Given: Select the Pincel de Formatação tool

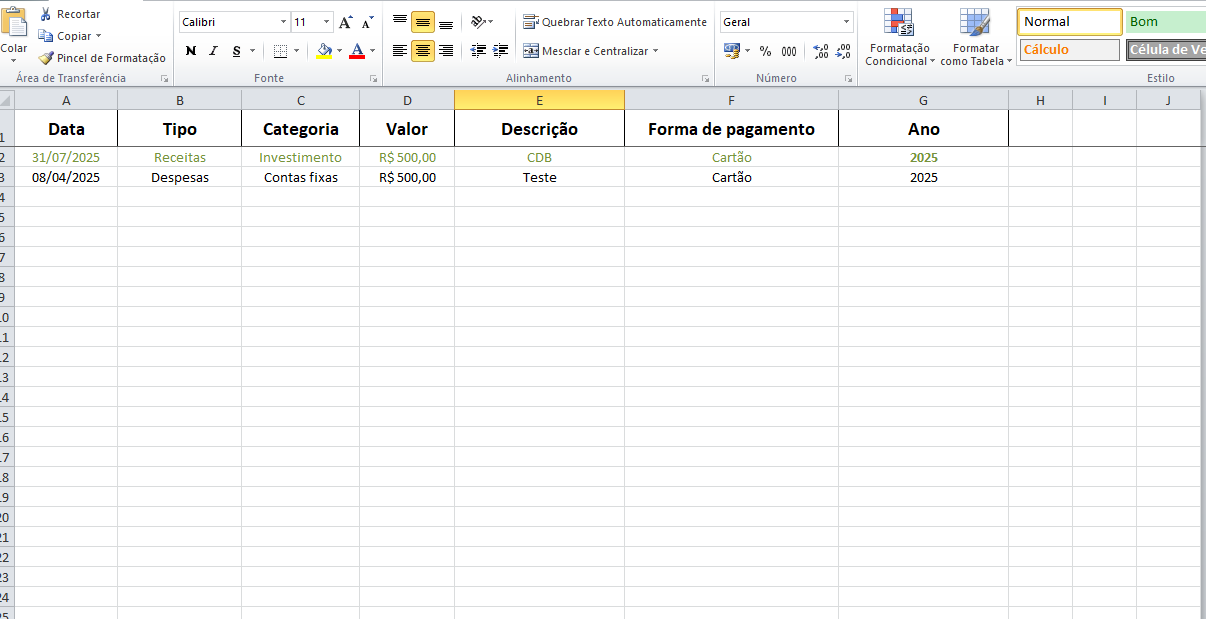Looking at the screenshot, I should [101, 58].
